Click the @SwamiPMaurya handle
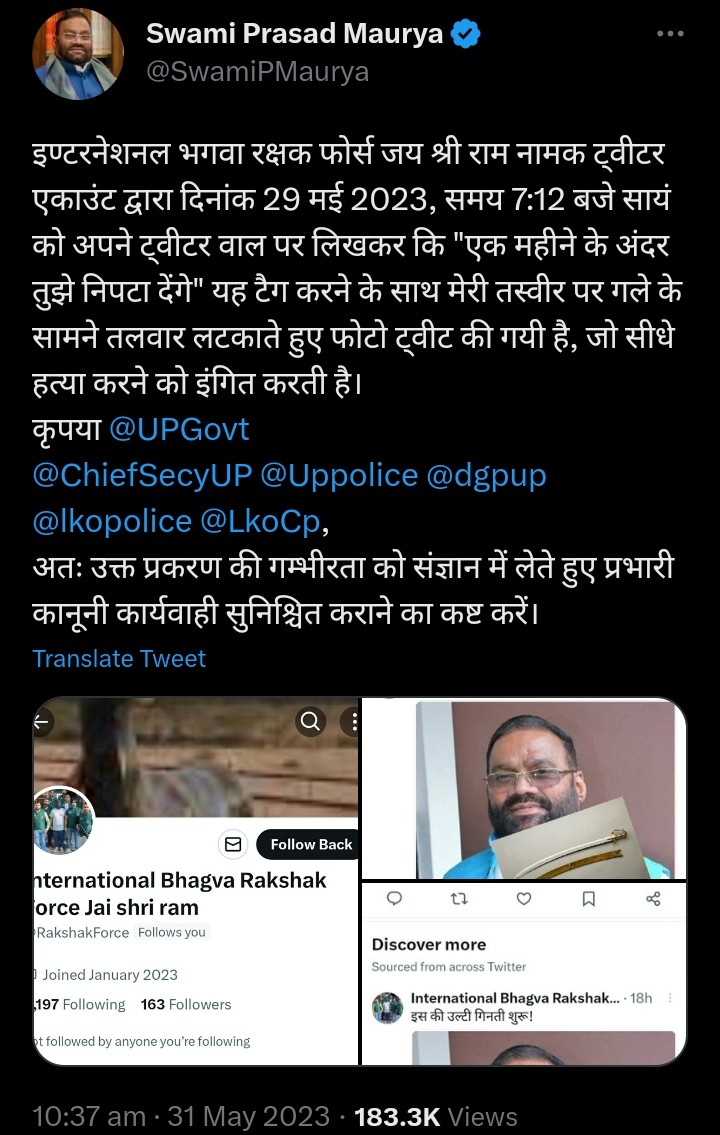This screenshot has height=1135, width=720. [258, 72]
